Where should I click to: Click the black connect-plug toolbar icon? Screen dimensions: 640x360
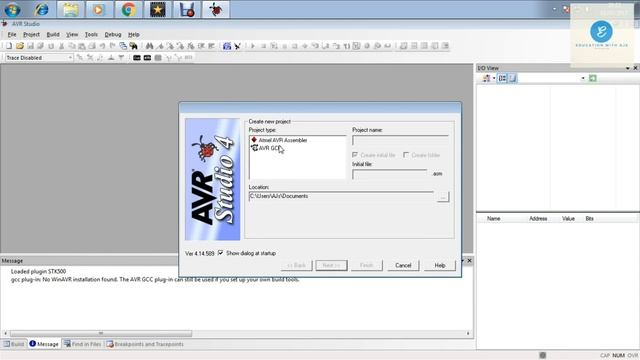click(x=238, y=46)
